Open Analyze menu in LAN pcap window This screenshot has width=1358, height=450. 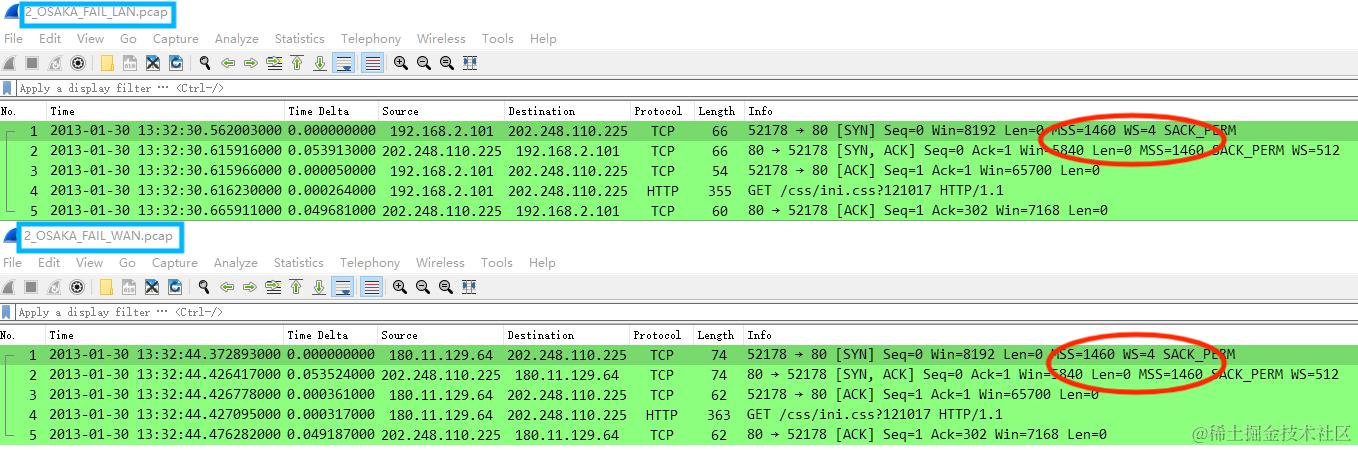[237, 39]
